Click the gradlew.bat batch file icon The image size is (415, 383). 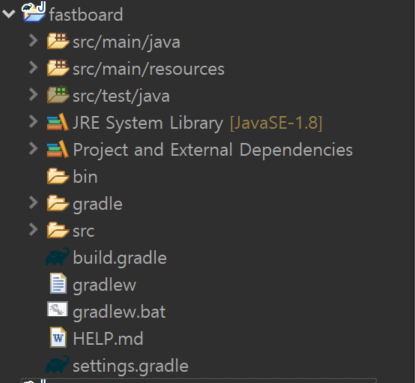click(x=58, y=310)
